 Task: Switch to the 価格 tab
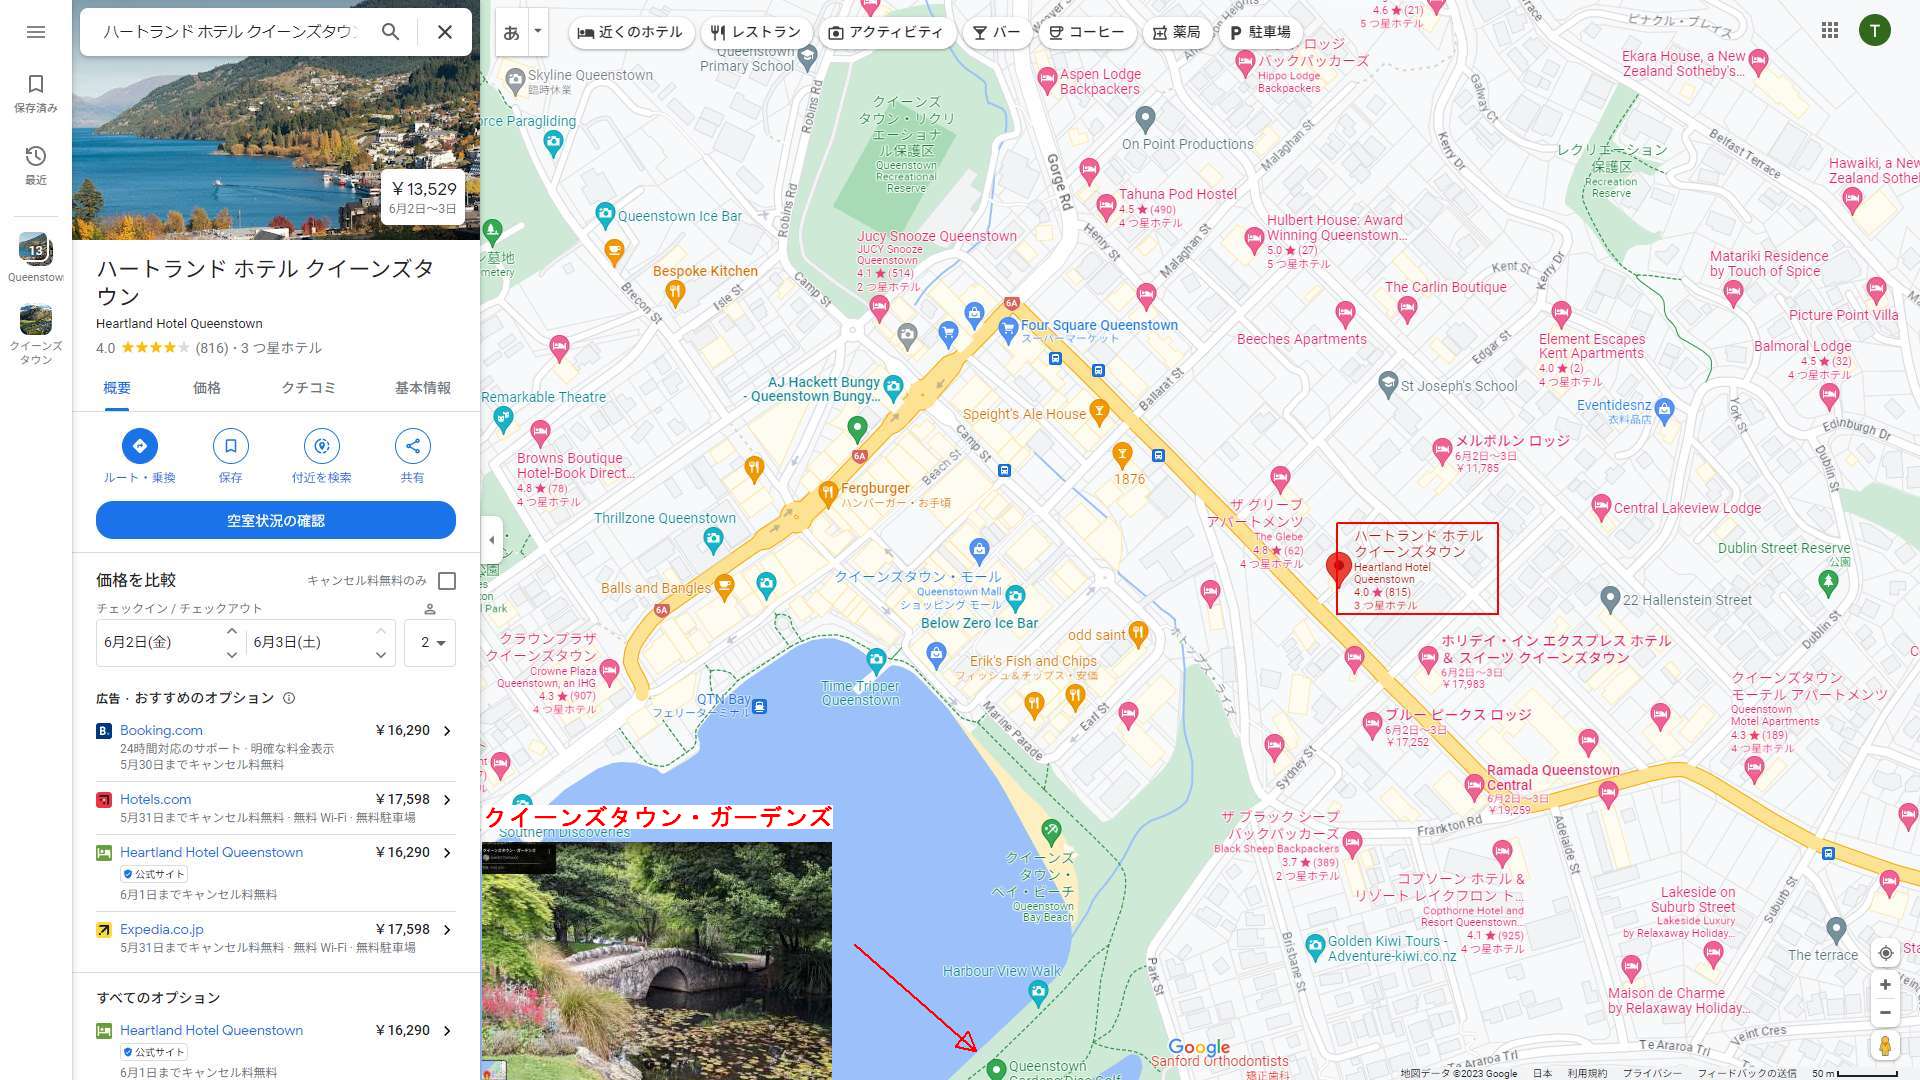click(x=207, y=388)
